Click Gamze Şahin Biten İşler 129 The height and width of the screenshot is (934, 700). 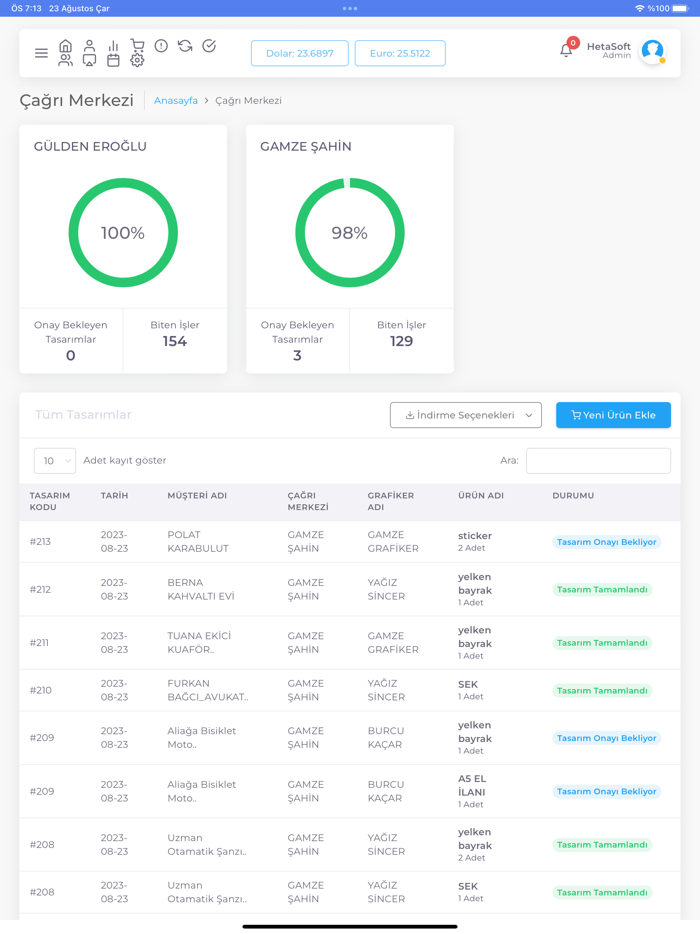401,334
